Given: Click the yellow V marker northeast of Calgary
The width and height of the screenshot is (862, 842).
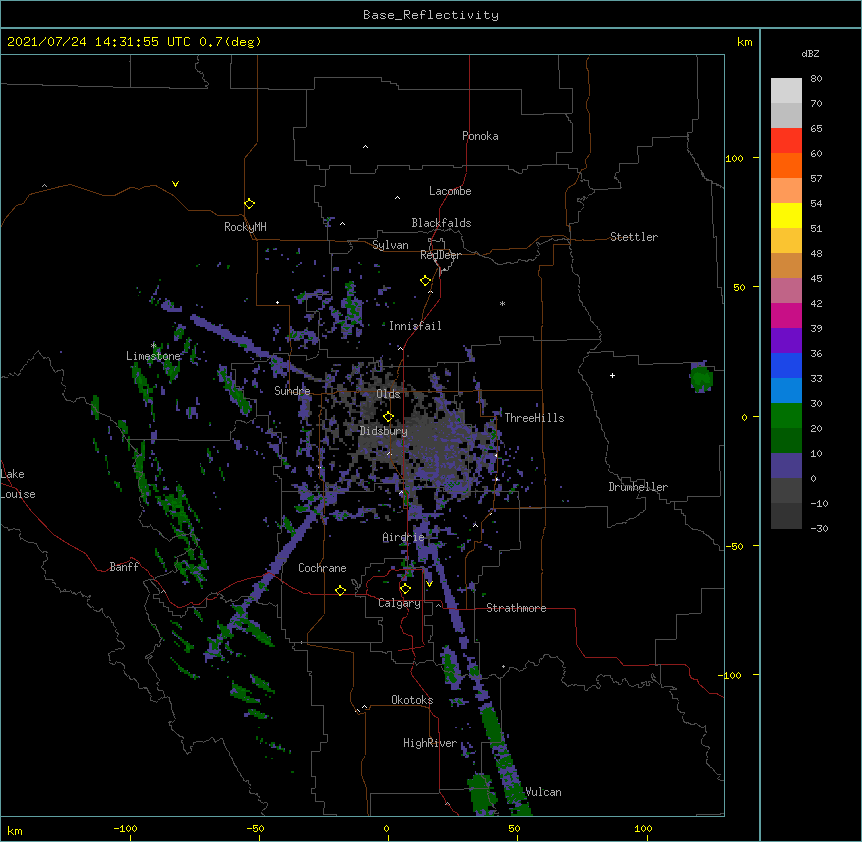Looking at the screenshot, I should coord(429,584).
